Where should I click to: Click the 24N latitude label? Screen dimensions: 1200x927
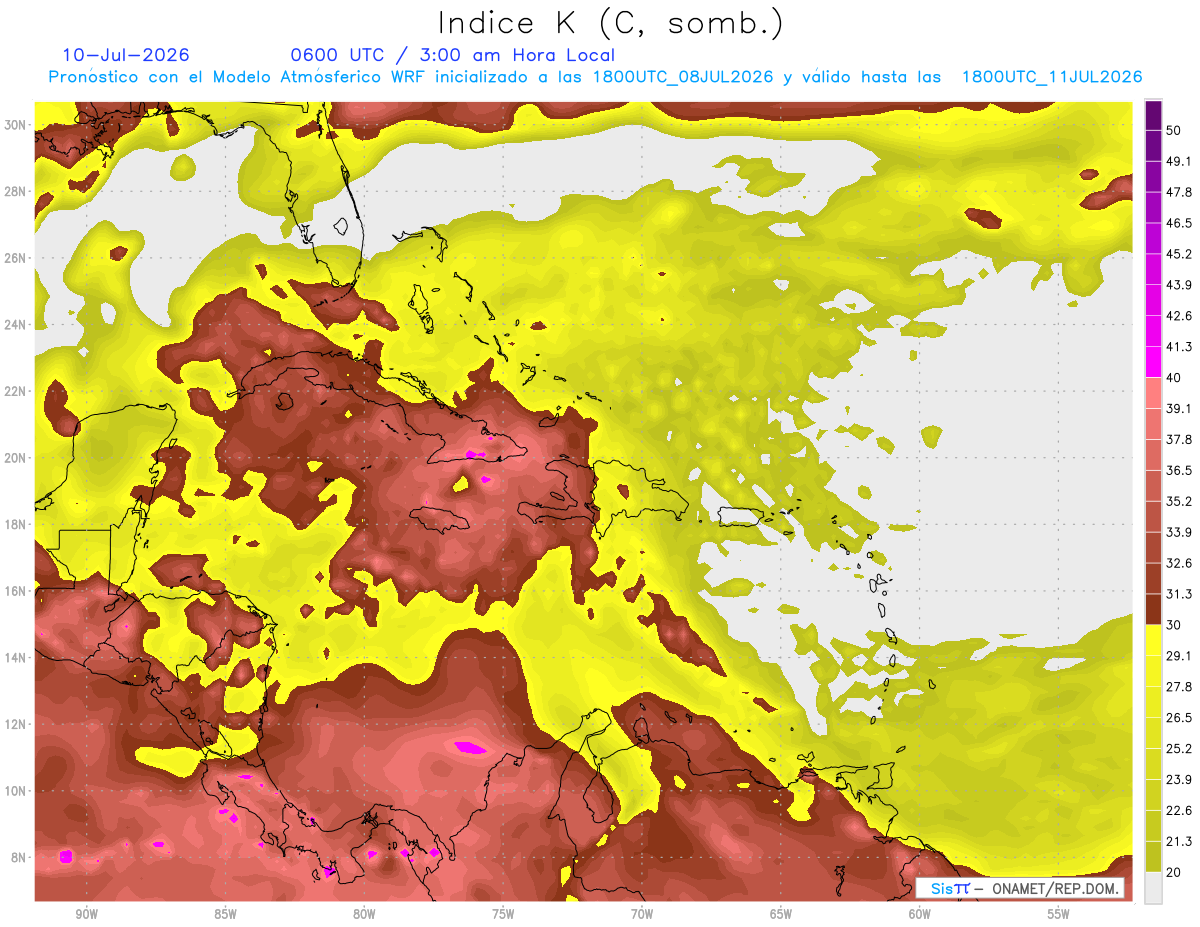[x=16, y=324]
